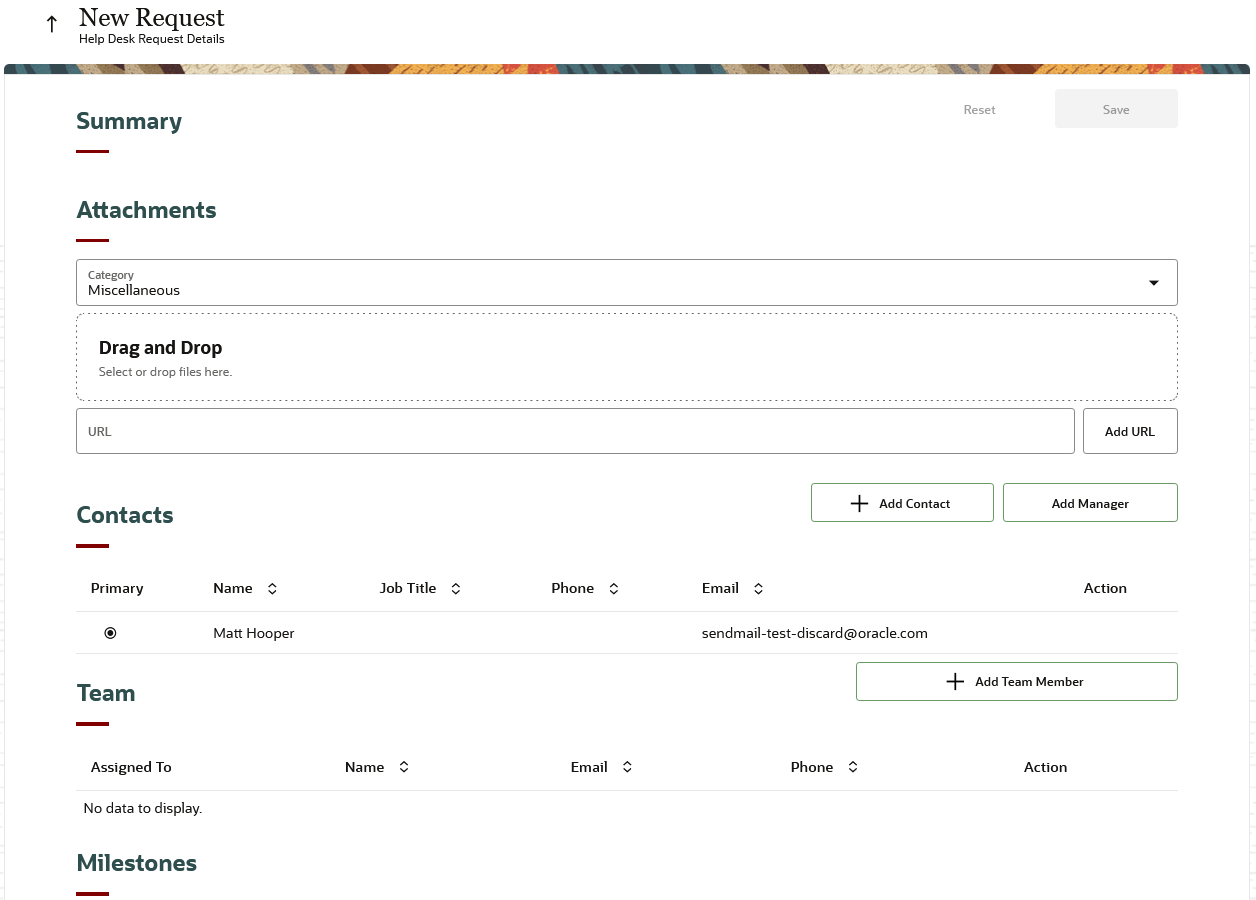The height and width of the screenshot is (900, 1256).
Task: Click the Drag and Drop file area
Action: [627, 357]
